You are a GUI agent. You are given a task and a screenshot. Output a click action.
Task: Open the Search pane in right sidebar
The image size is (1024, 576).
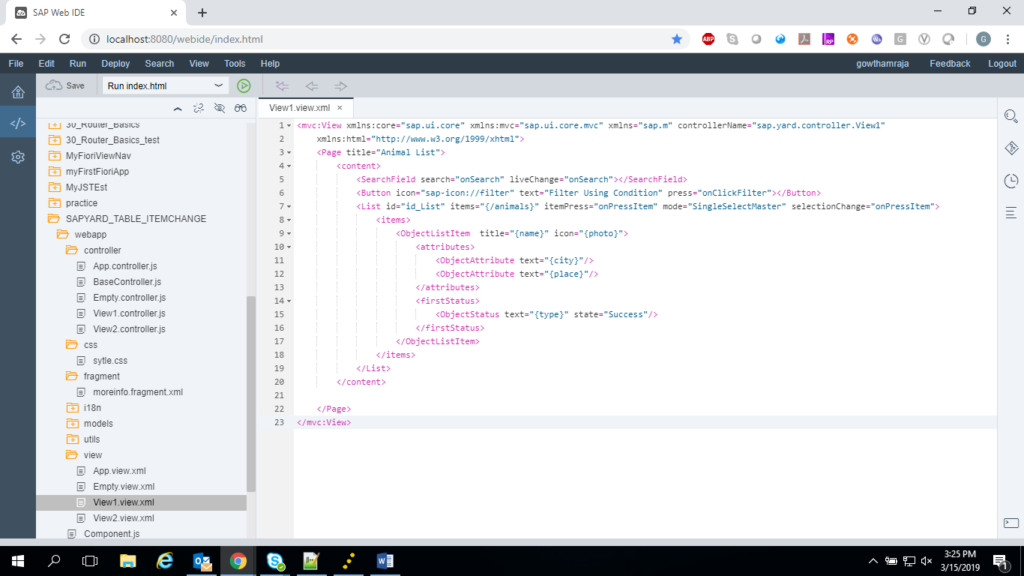coord(1011,117)
